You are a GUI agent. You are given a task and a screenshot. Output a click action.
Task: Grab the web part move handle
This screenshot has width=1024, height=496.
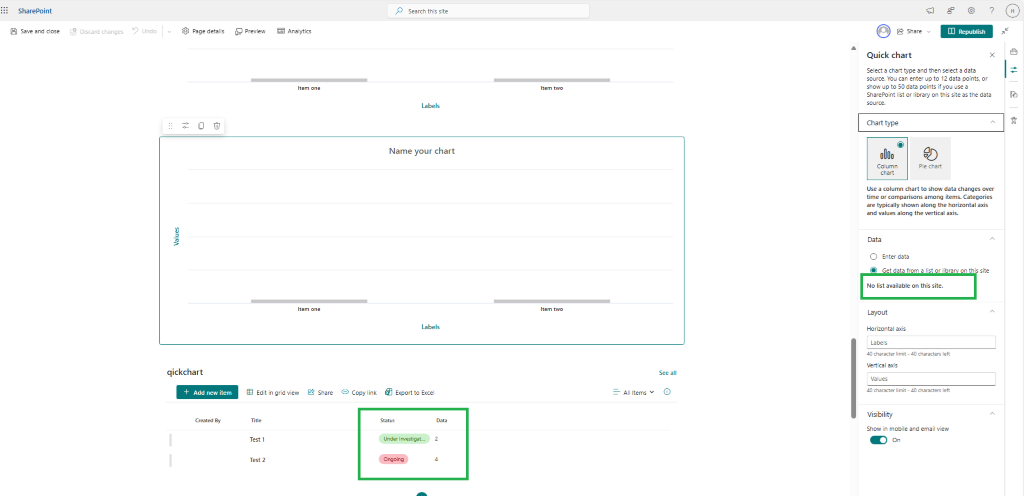pyautogui.click(x=170, y=126)
